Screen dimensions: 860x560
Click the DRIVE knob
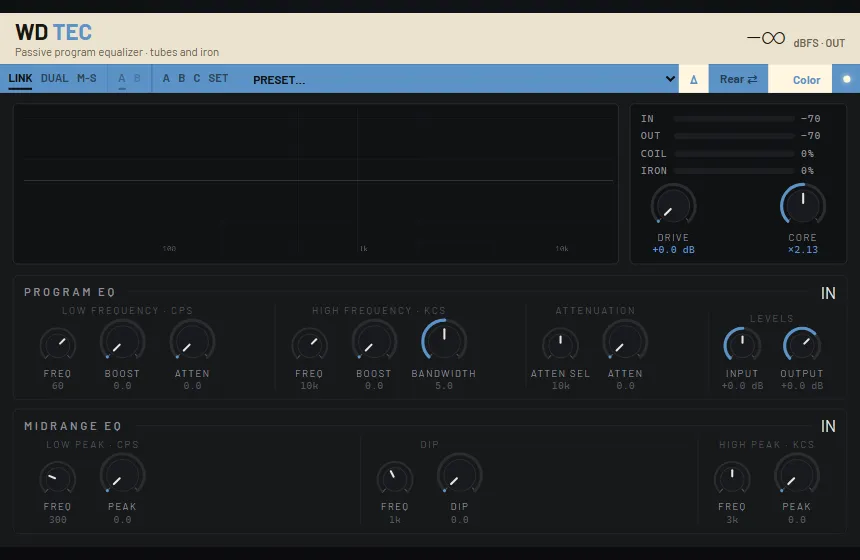pos(673,206)
